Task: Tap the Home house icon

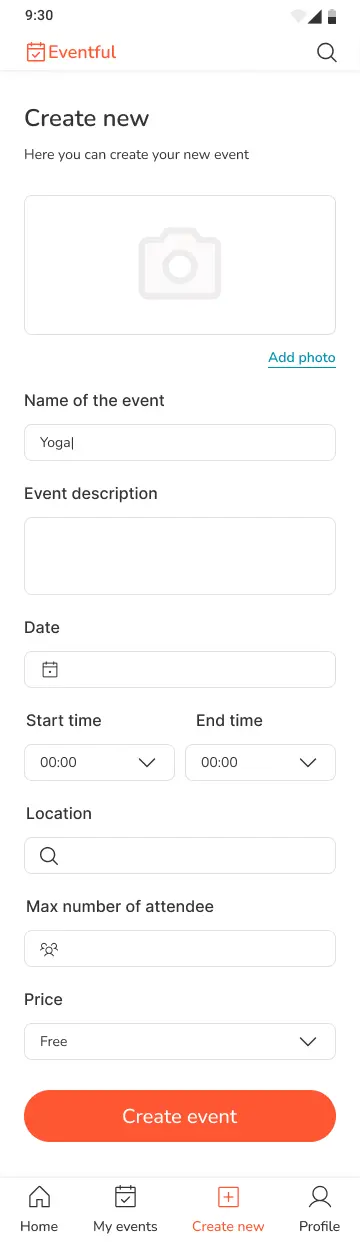Action: point(39,1196)
